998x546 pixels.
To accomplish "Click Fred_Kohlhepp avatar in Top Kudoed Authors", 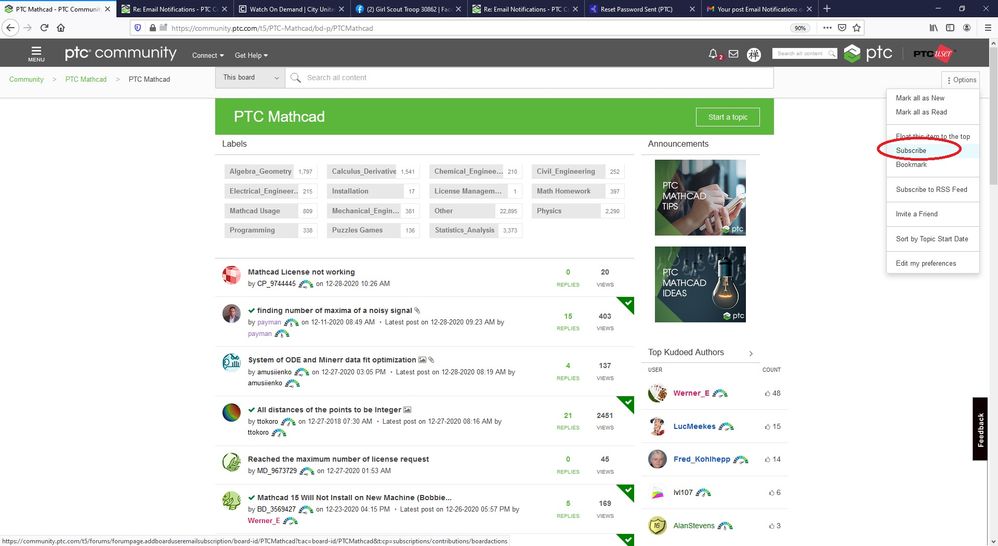I will click(657, 459).
